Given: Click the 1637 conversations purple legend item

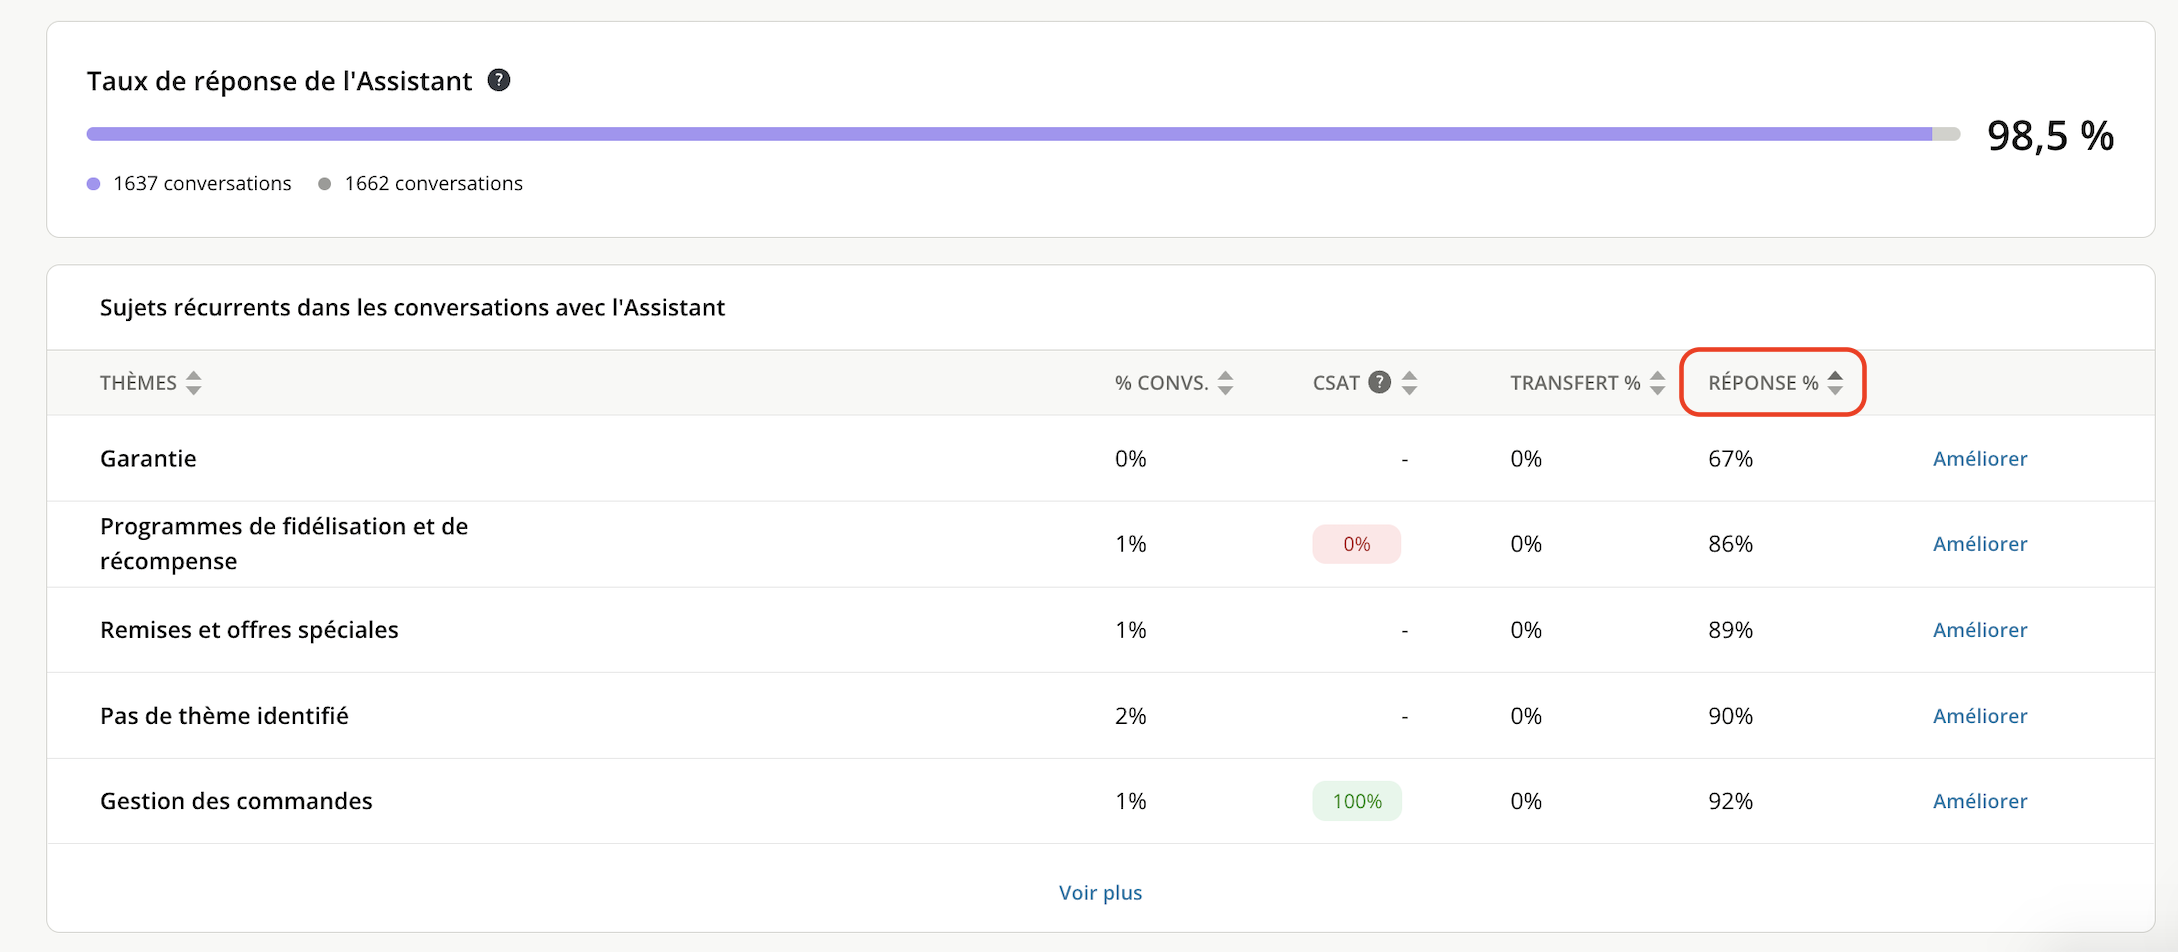Looking at the screenshot, I should coord(201,183).
